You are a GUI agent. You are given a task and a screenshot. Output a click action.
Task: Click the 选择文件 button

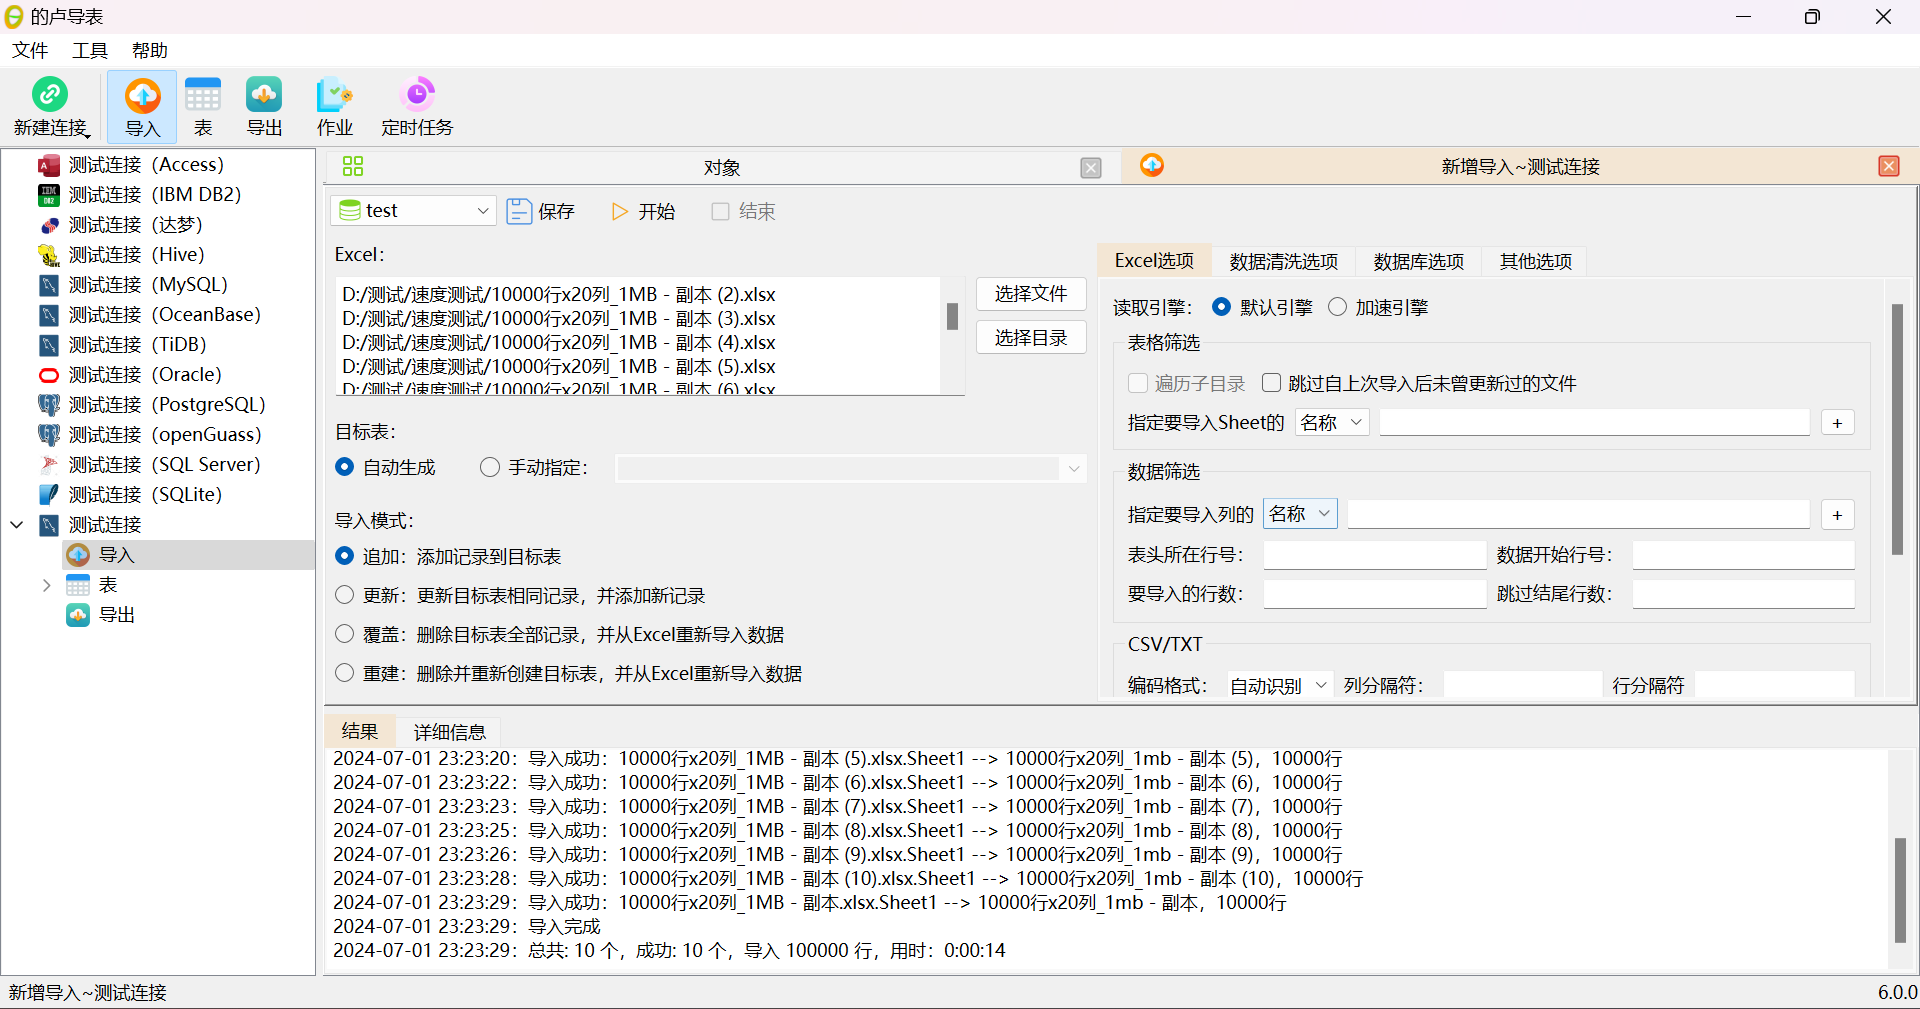pos(1031,294)
